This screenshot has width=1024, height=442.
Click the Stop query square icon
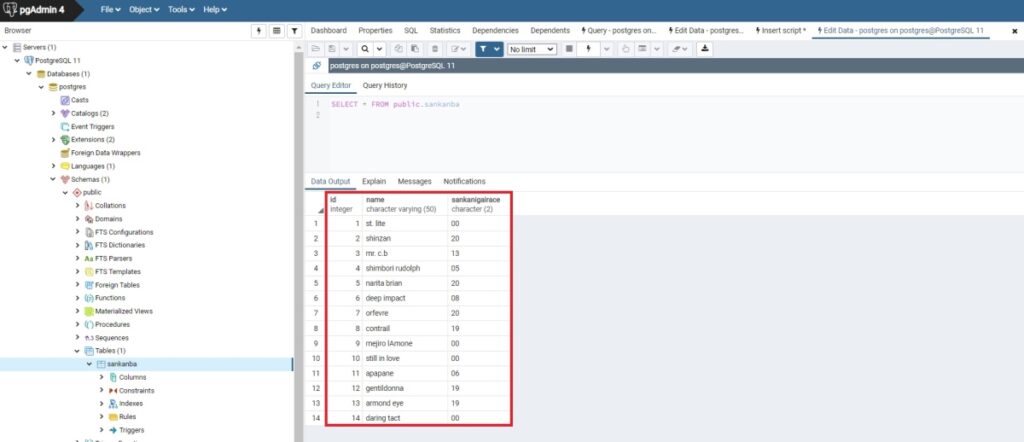coord(569,48)
